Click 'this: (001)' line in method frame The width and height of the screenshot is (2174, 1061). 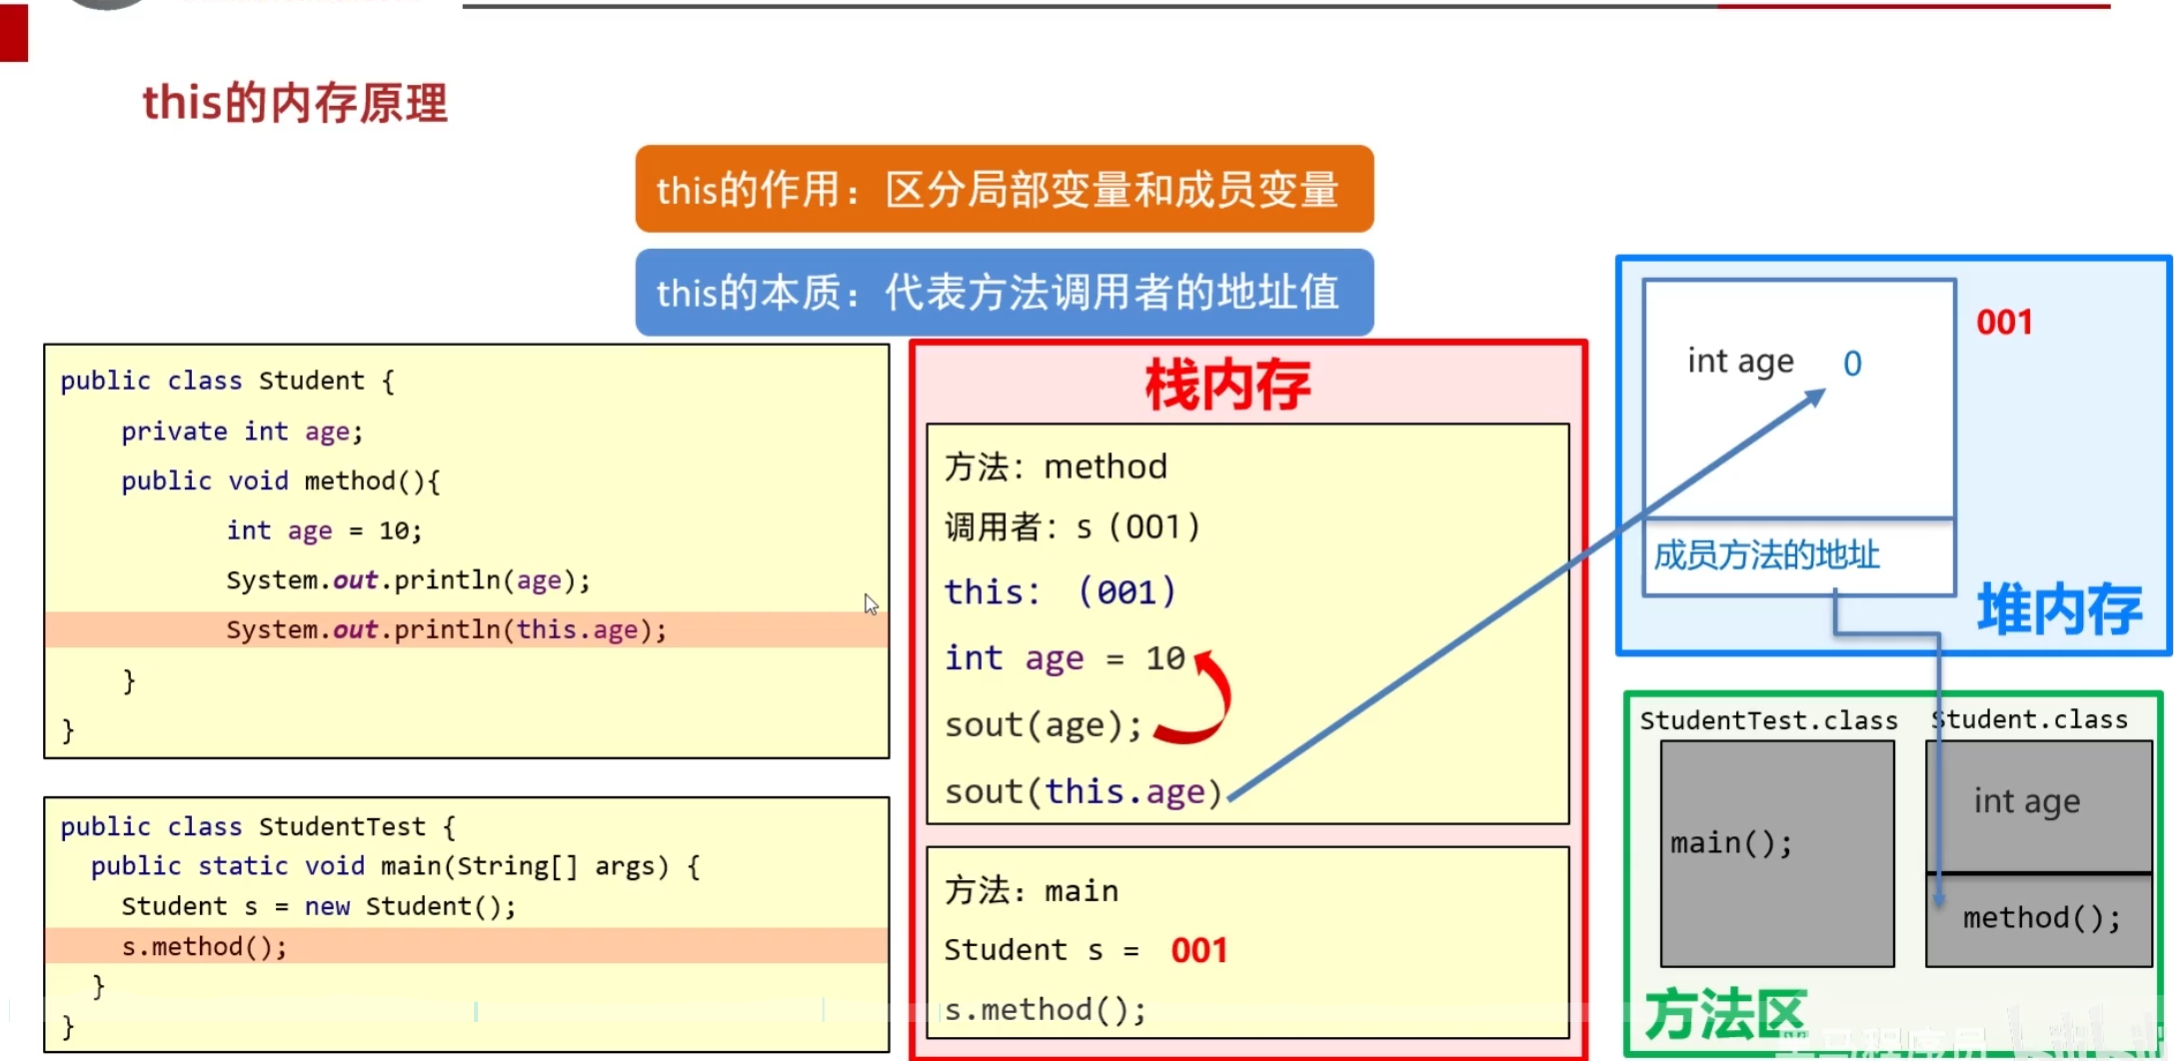tap(1060, 592)
